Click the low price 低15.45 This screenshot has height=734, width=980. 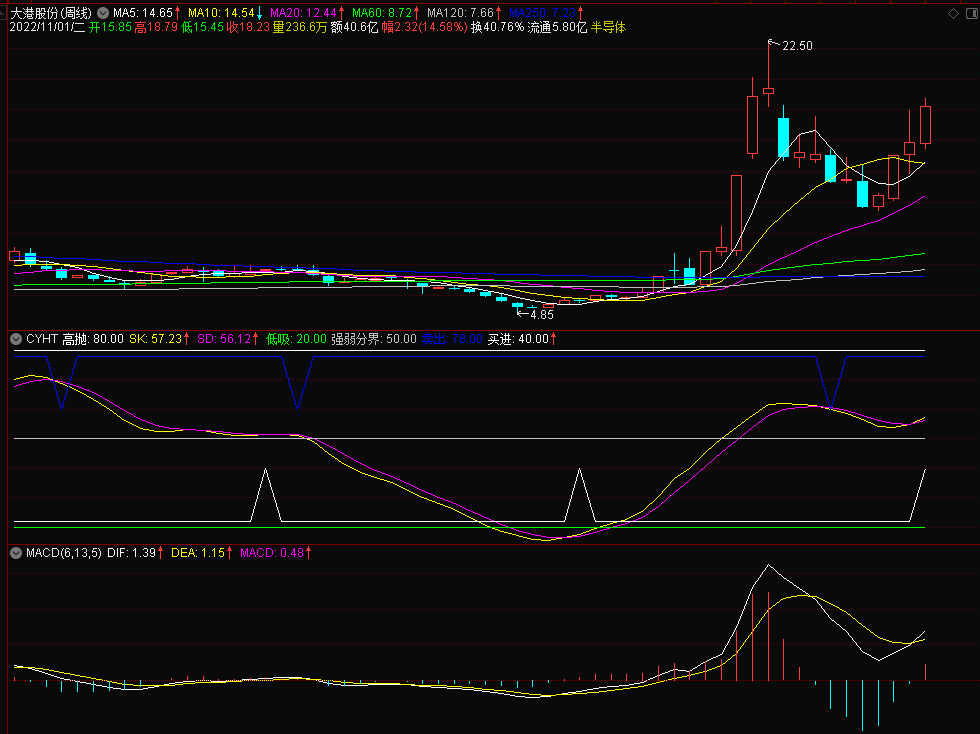202,27
